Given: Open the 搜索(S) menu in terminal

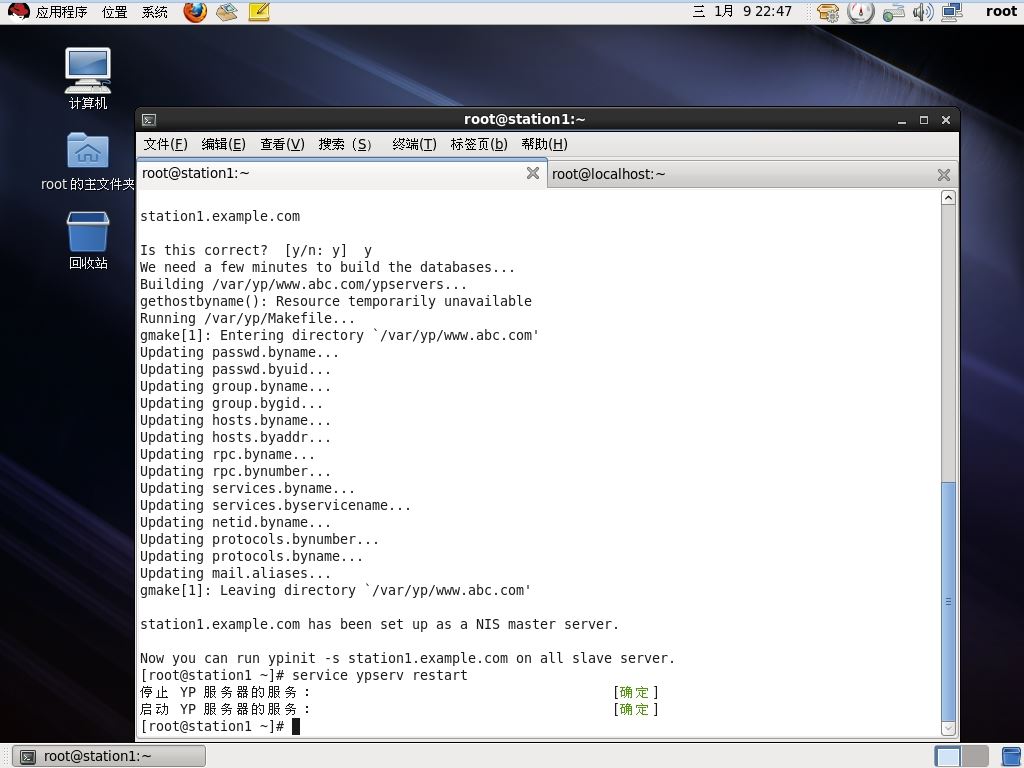Looking at the screenshot, I should coord(345,144).
